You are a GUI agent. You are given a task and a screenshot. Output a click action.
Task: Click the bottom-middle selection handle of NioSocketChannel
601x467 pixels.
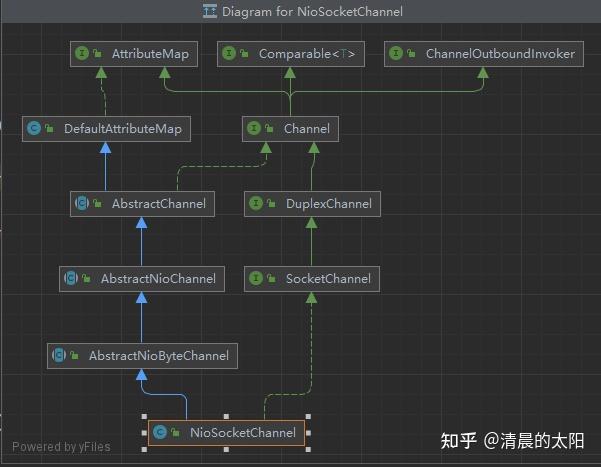pyautogui.click(x=226, y=449)
